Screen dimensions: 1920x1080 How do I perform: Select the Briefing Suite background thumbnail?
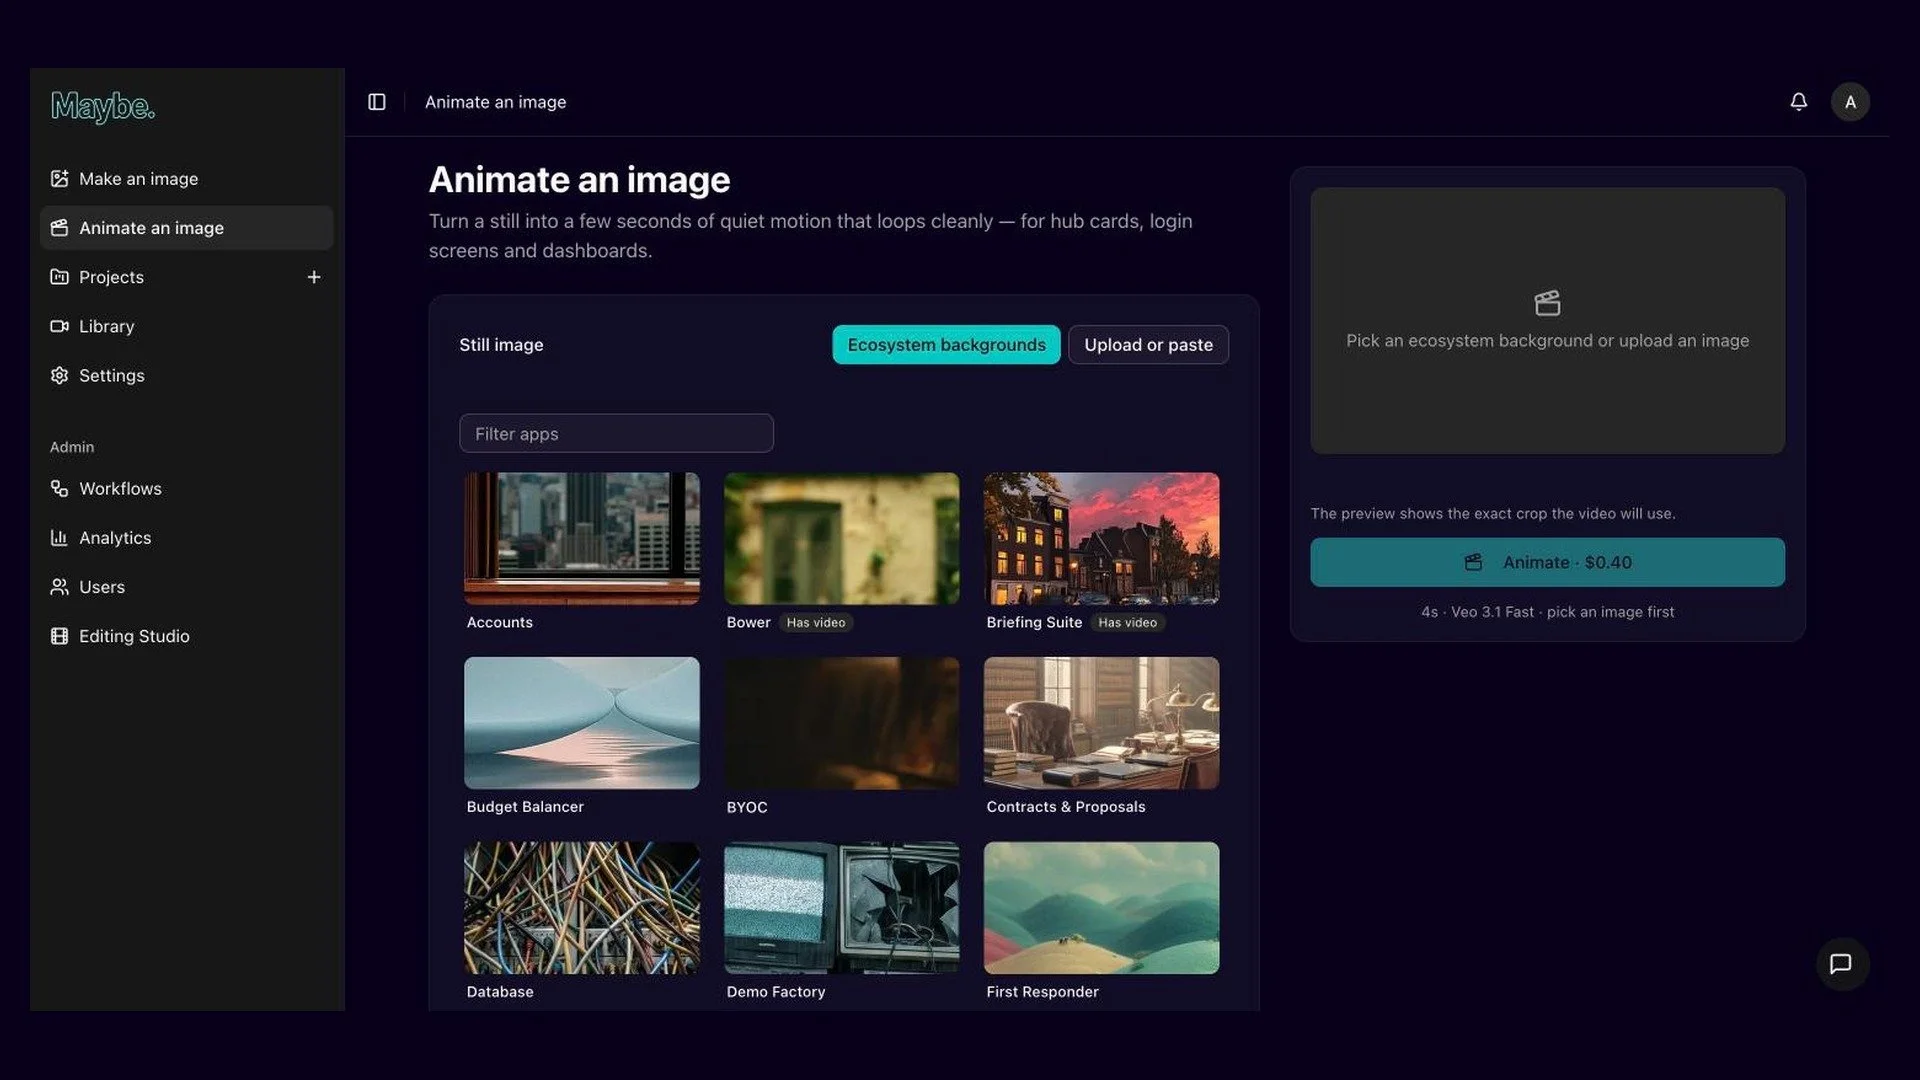1101,538
